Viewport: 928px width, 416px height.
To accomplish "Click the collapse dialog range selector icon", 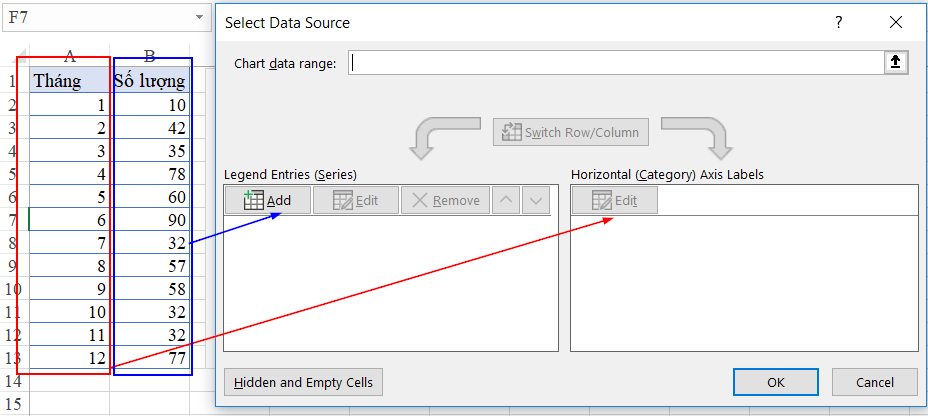I will (x=895, y=63).
